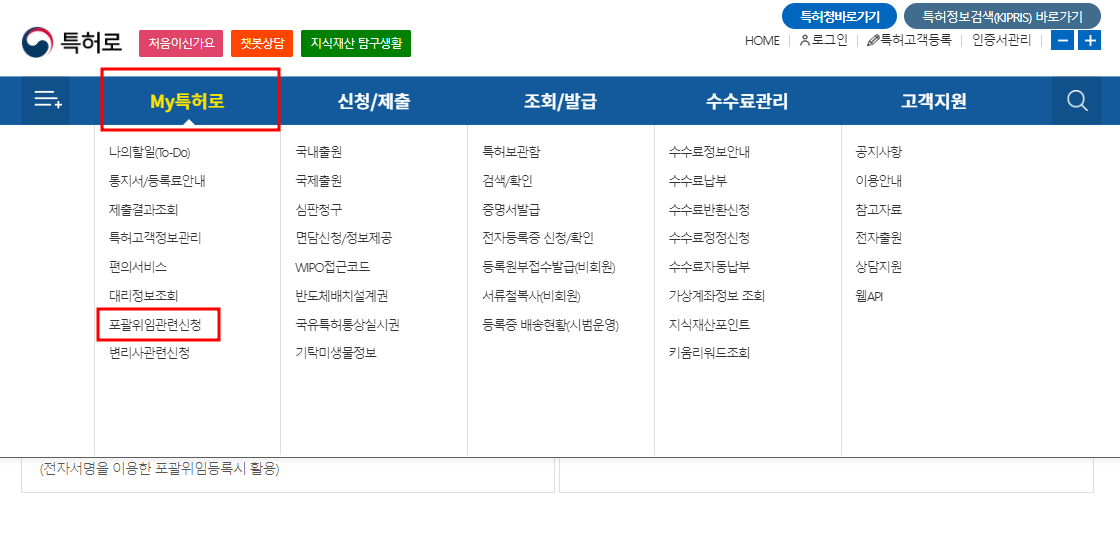
Task: Select WIPO접근코드 menu item
Action: coord(333,267)
